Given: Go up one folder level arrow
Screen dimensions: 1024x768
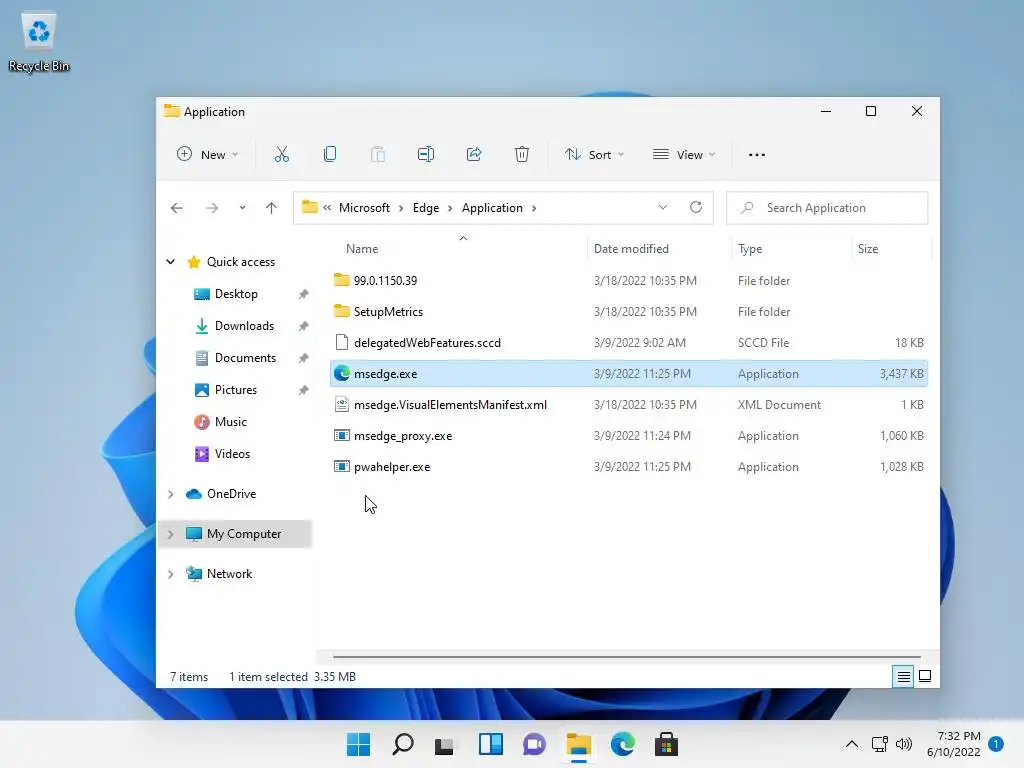Looking at the screenshot, I should 271,208.
